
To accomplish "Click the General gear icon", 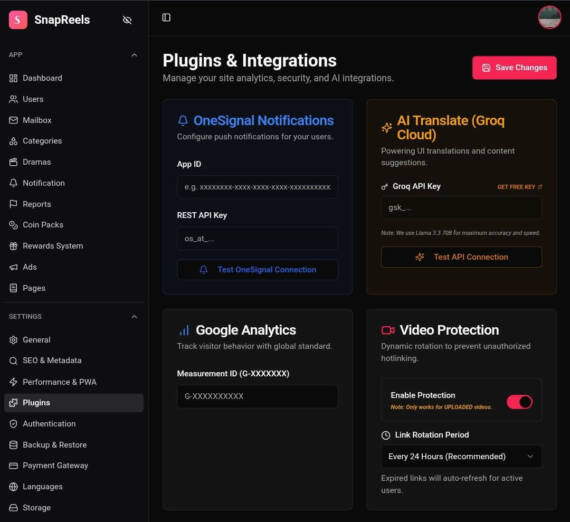I will click(13, 340).
